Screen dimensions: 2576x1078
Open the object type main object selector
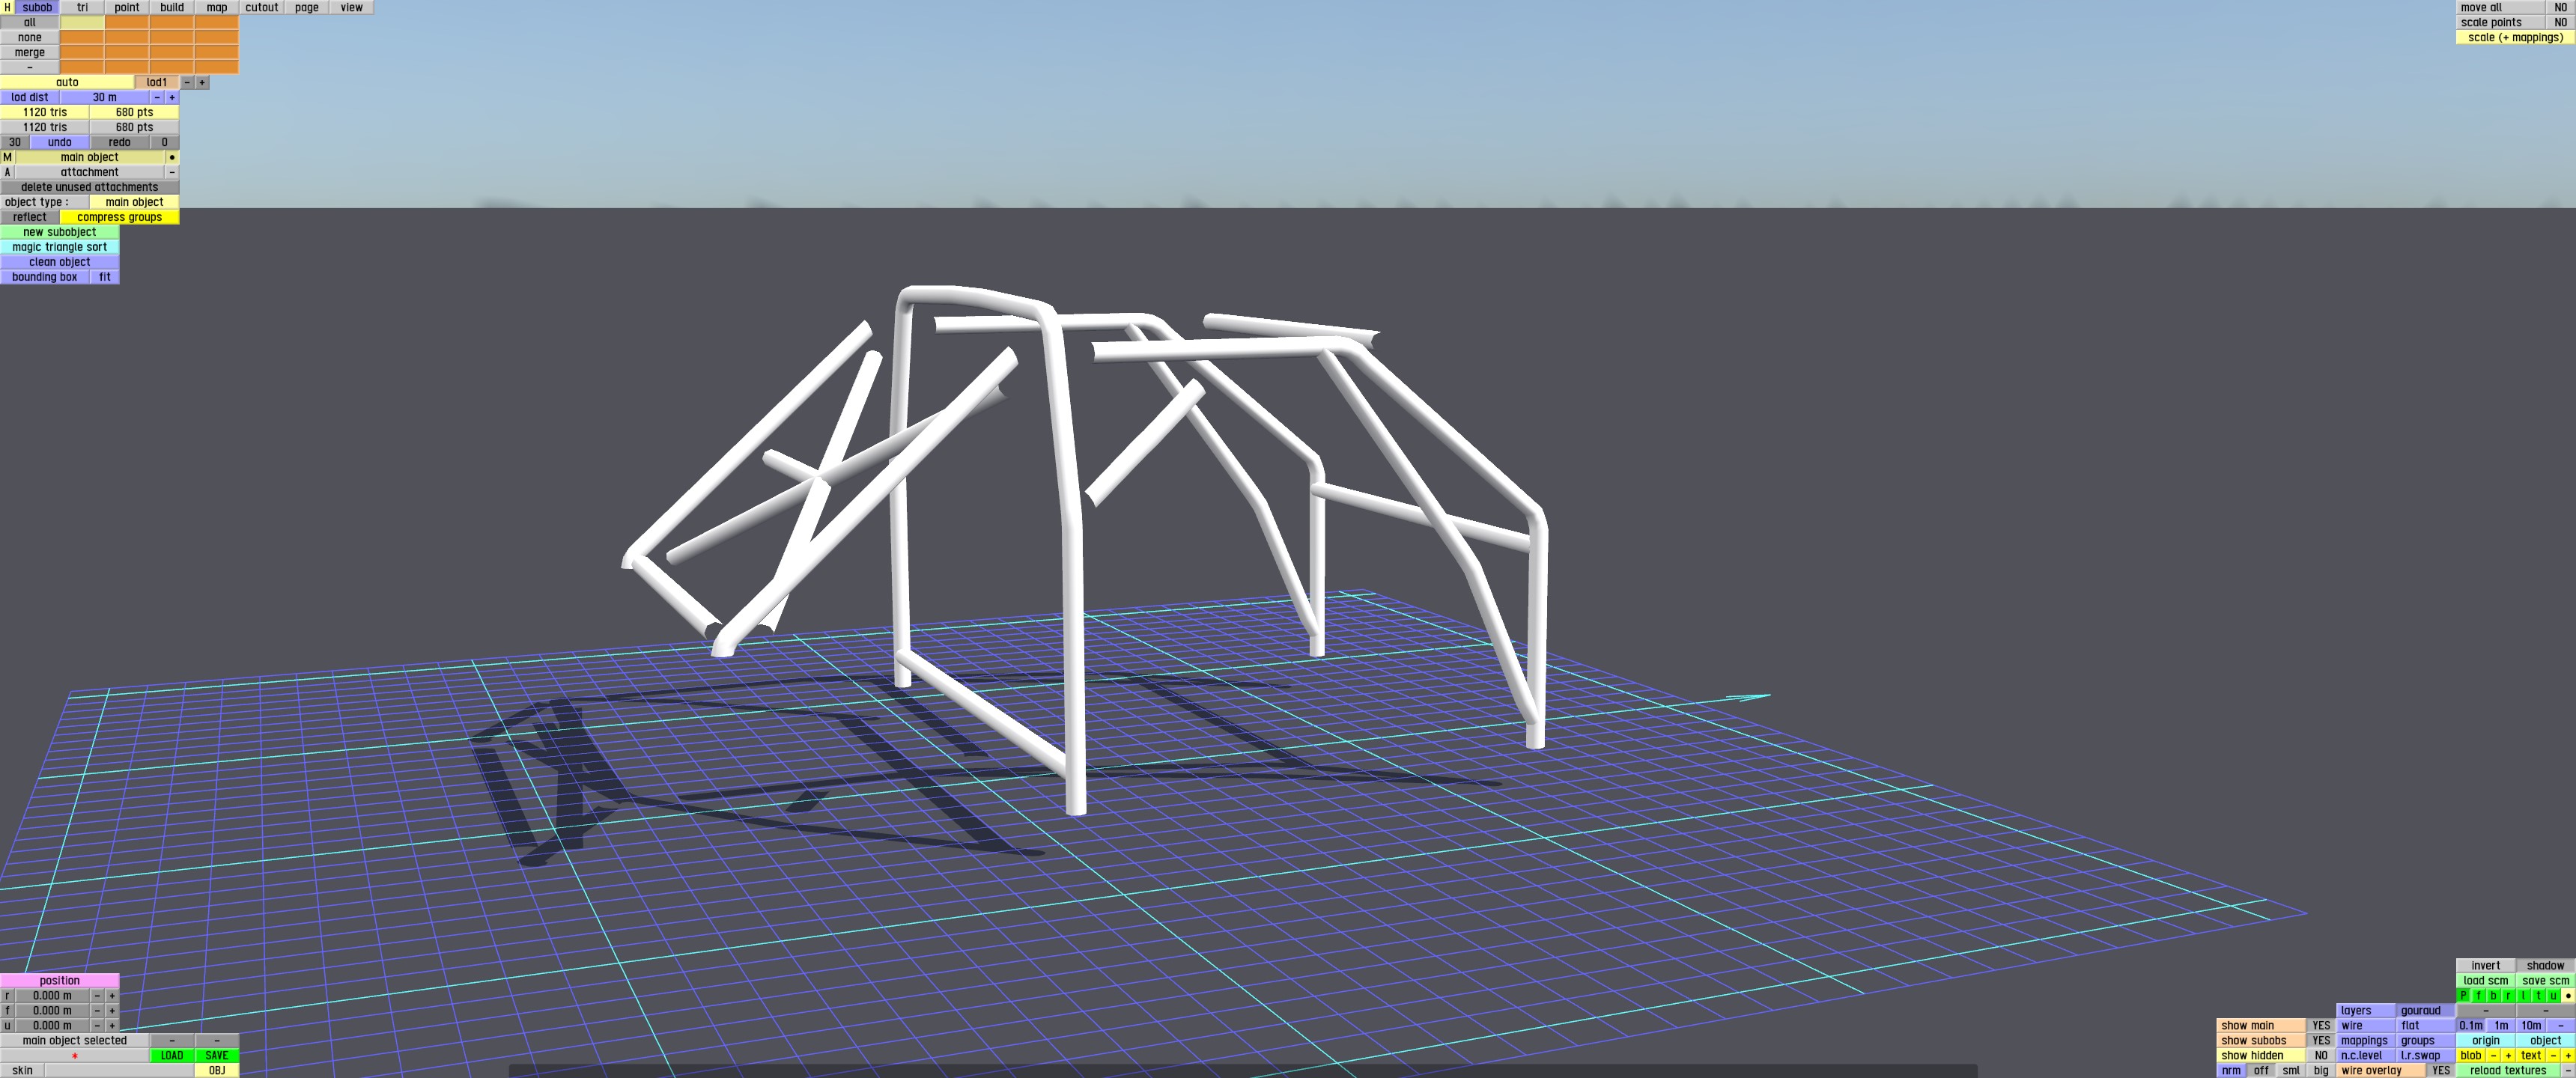[x=134, y=202]
